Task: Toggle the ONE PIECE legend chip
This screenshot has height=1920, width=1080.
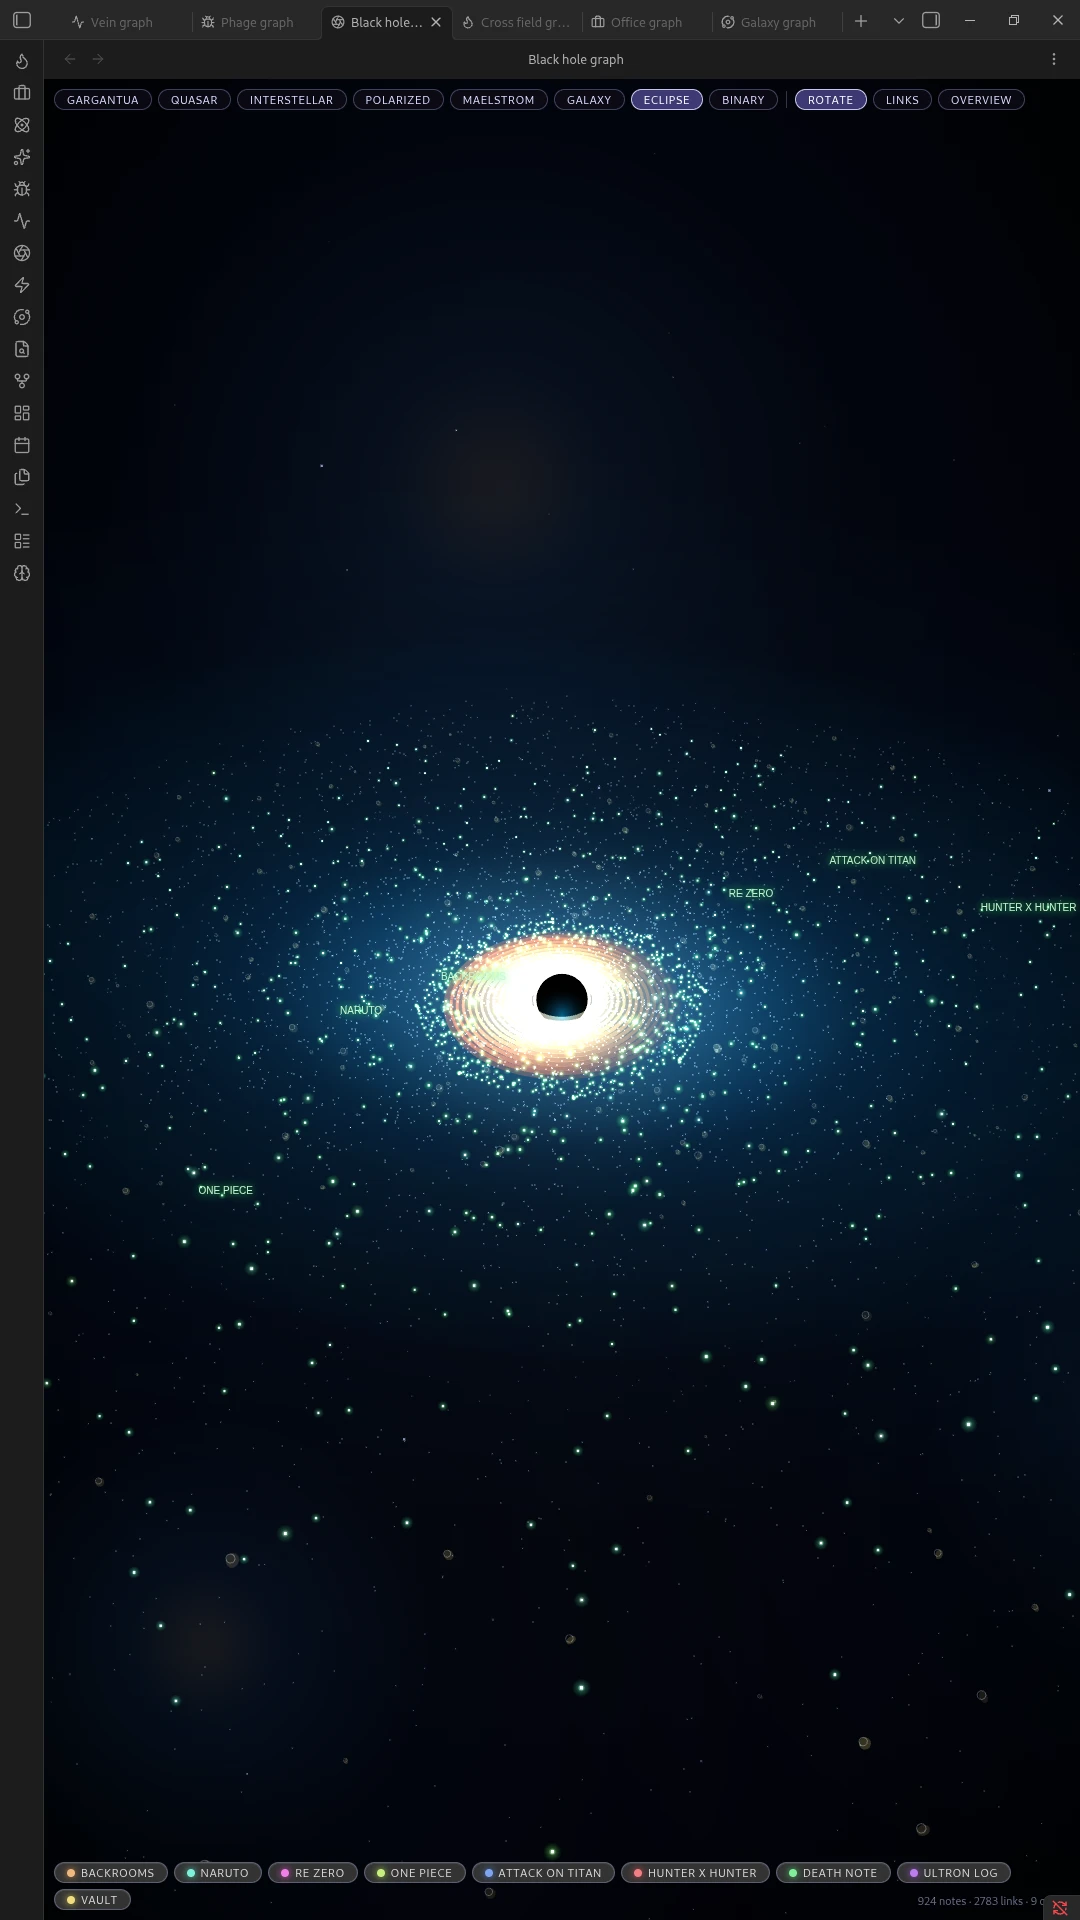Action: click(415, 1873)
